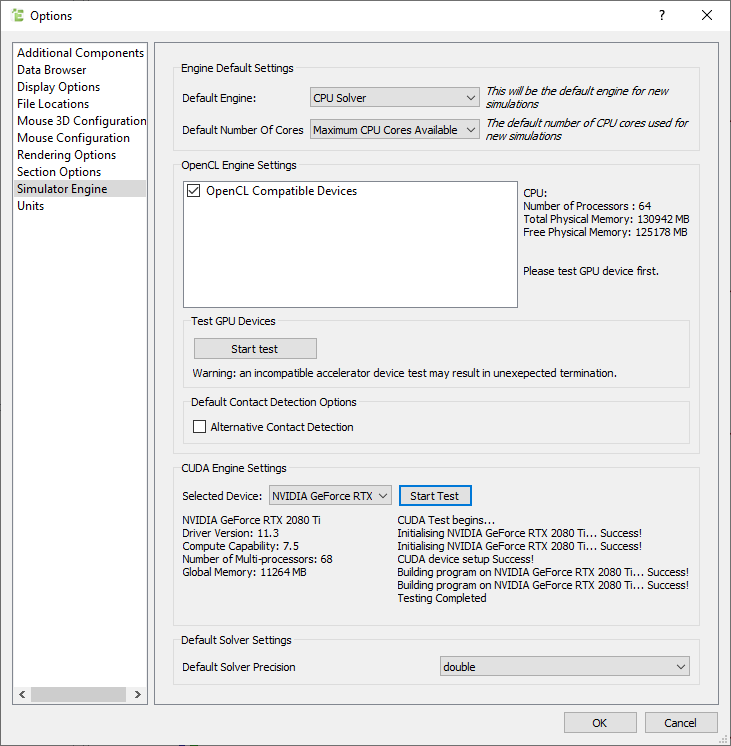The width and height of the screenshot is (731, 746).
Task: Open Data Browser options page
Action: click(52, 70)
